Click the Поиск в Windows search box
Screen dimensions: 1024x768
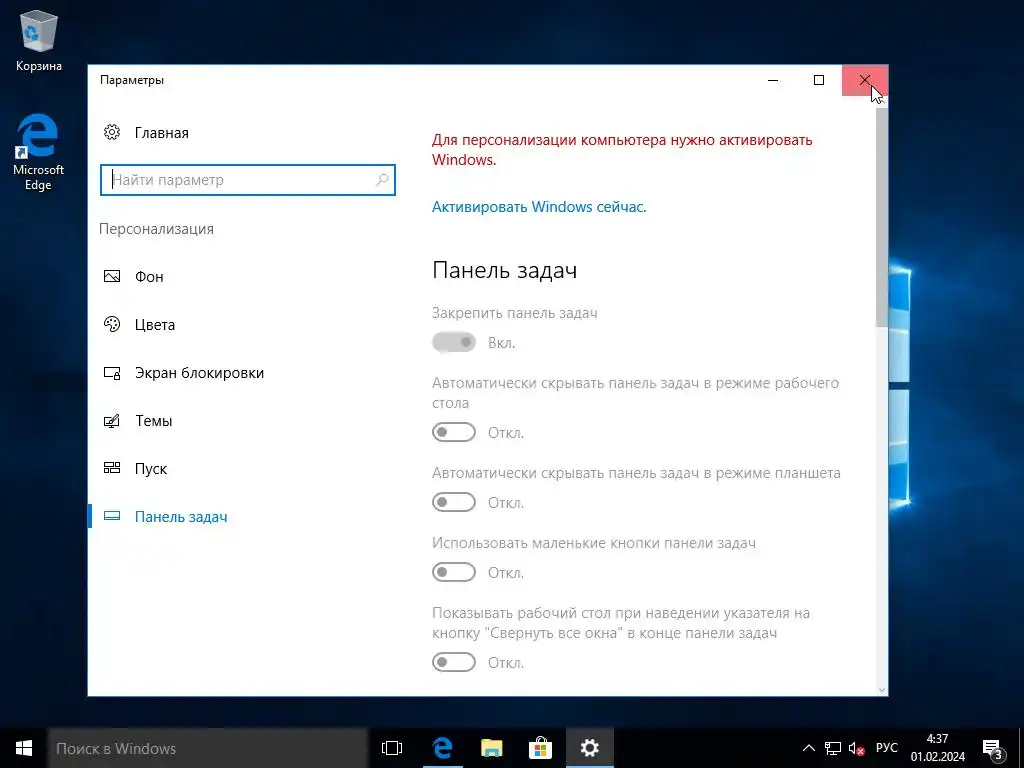(208, 748)
